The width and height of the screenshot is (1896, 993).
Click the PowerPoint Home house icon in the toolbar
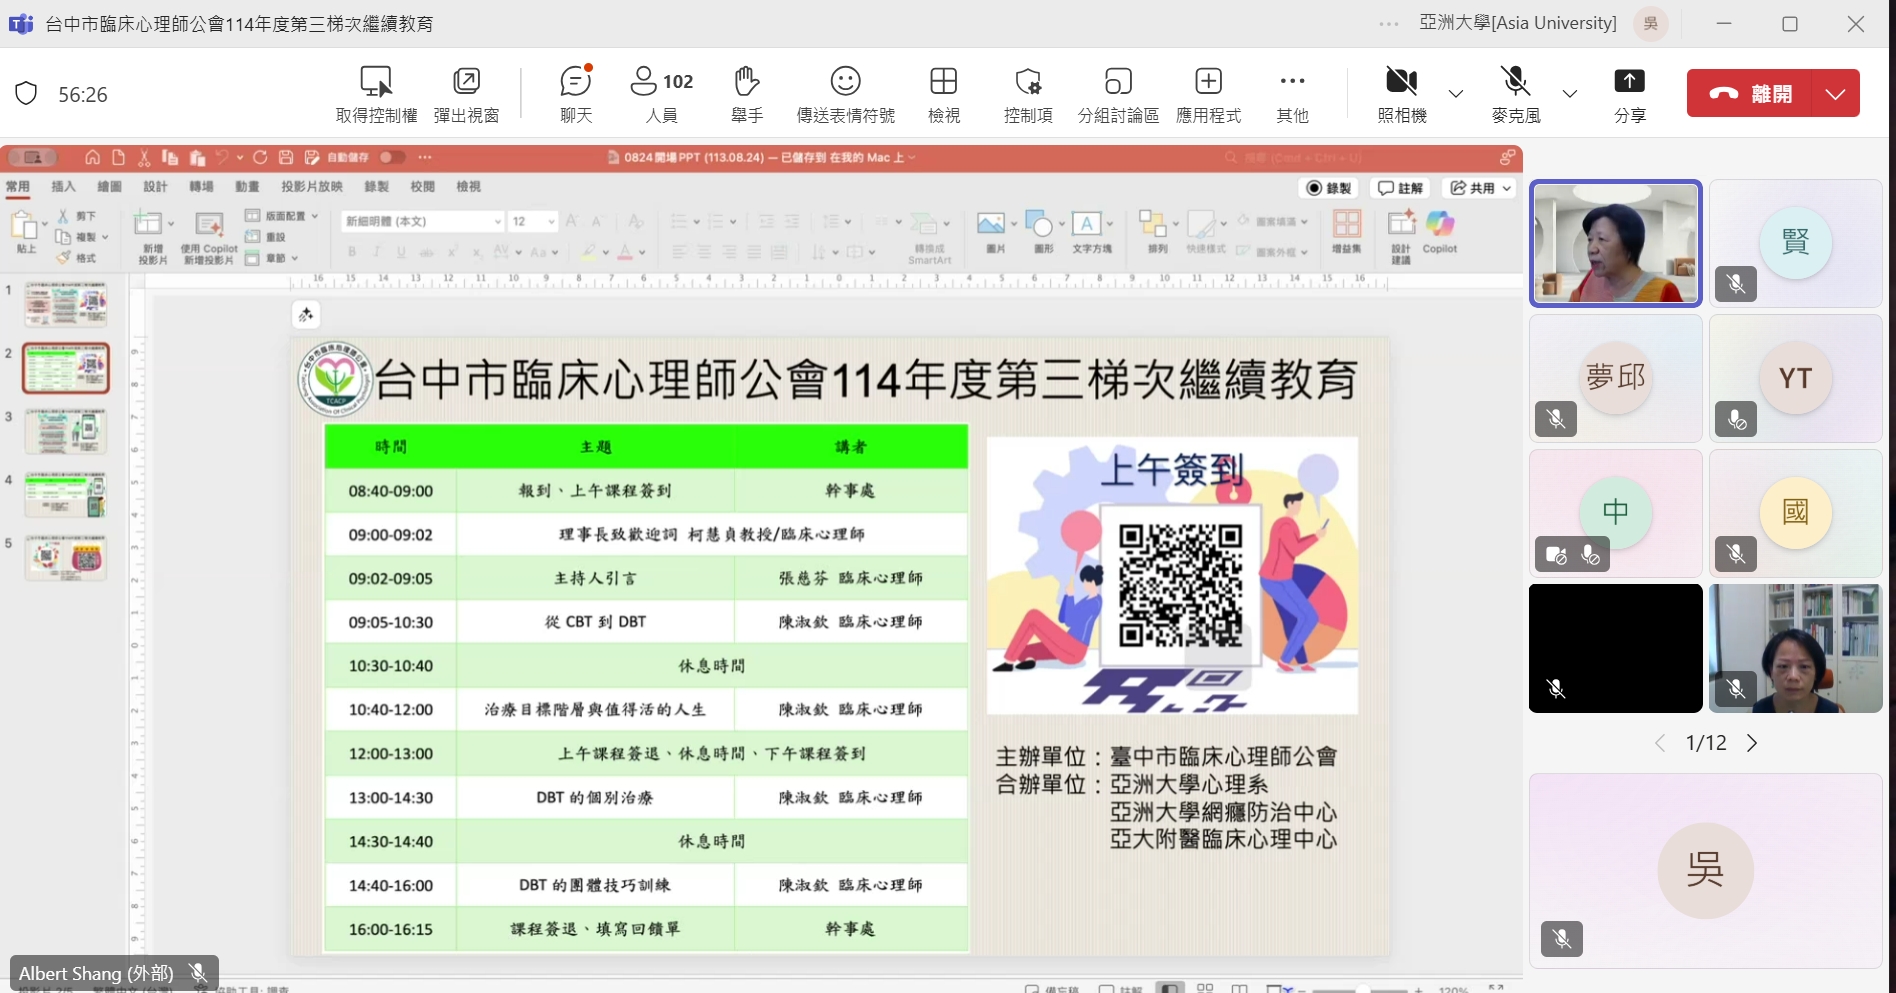pos(92,157)
